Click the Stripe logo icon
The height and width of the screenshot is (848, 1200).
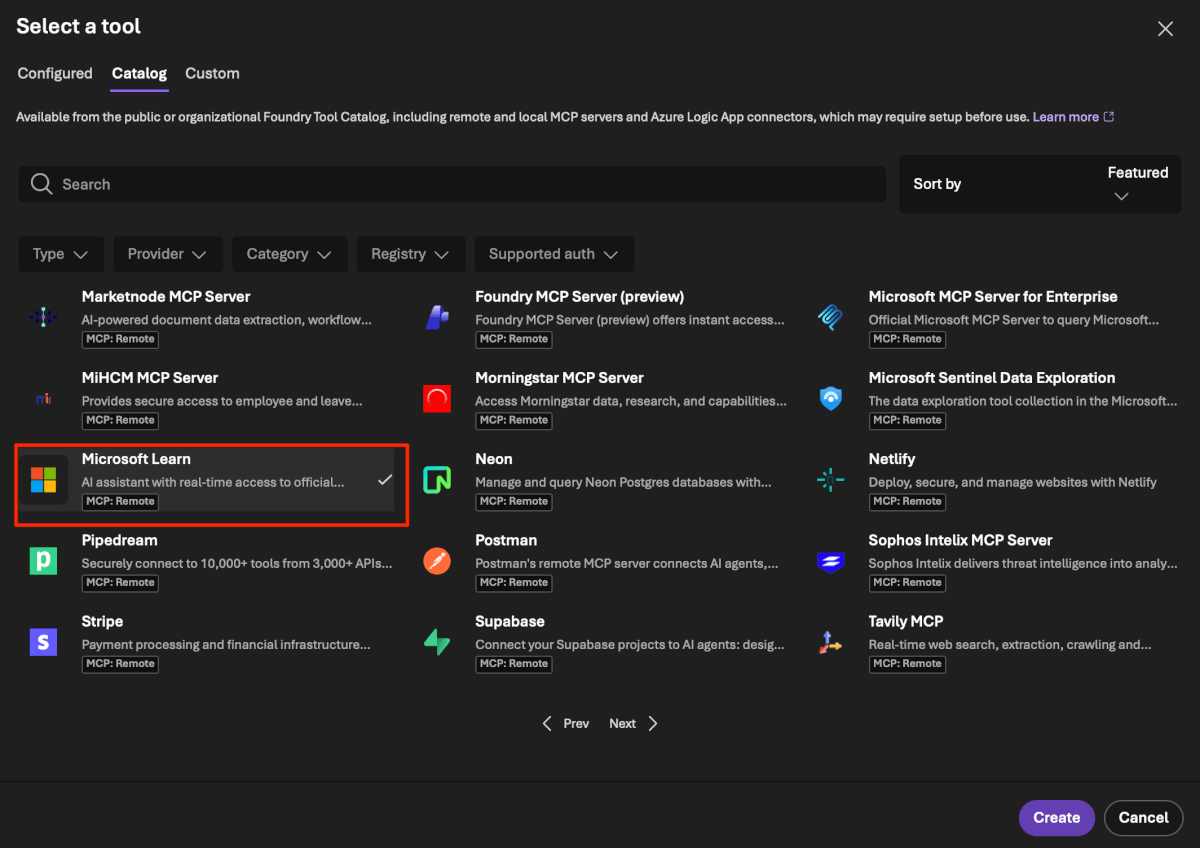[x=43, y=642]
